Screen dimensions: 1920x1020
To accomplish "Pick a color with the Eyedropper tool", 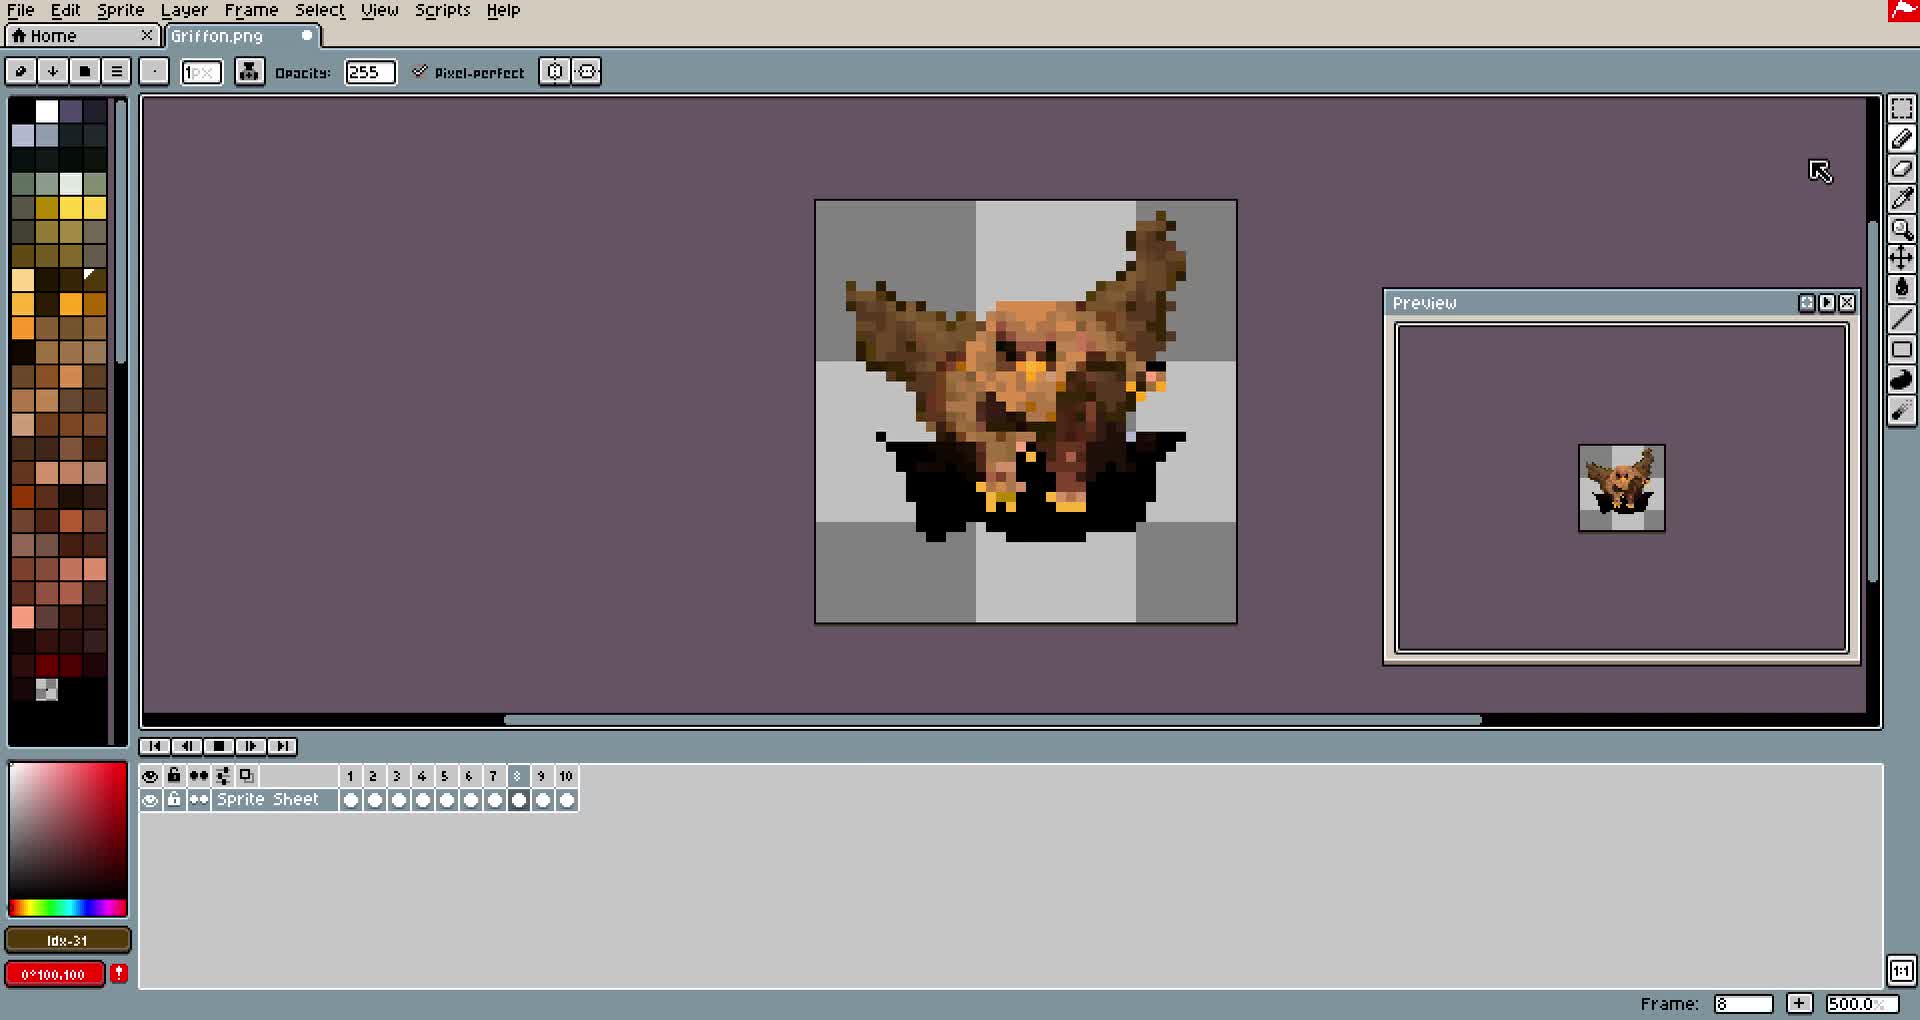I will point(1903,198).
